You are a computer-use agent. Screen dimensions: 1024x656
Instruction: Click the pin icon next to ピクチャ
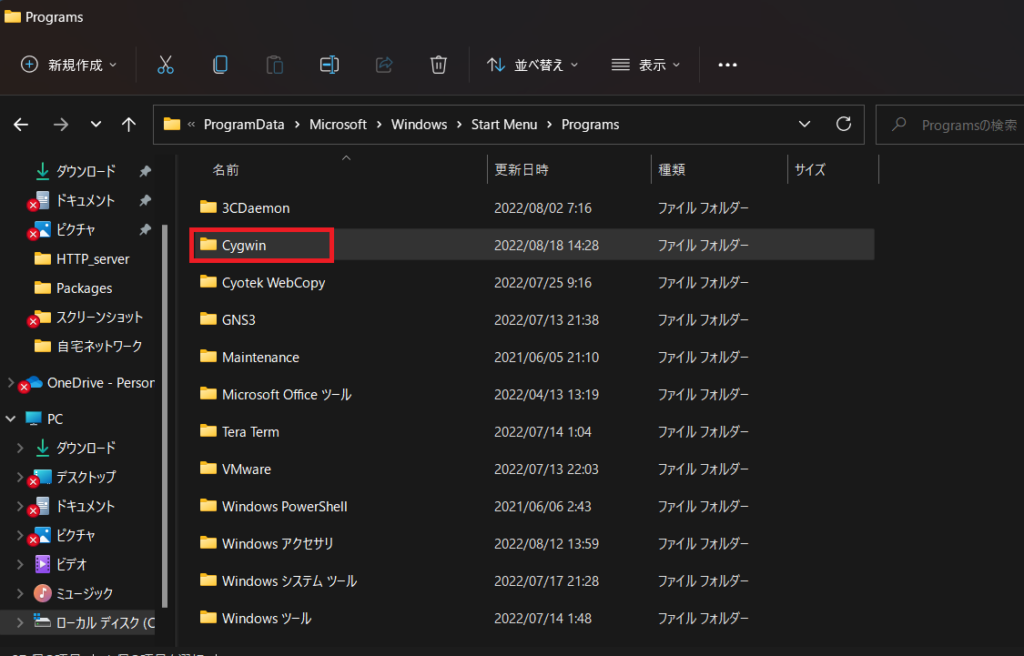(145, 229)
